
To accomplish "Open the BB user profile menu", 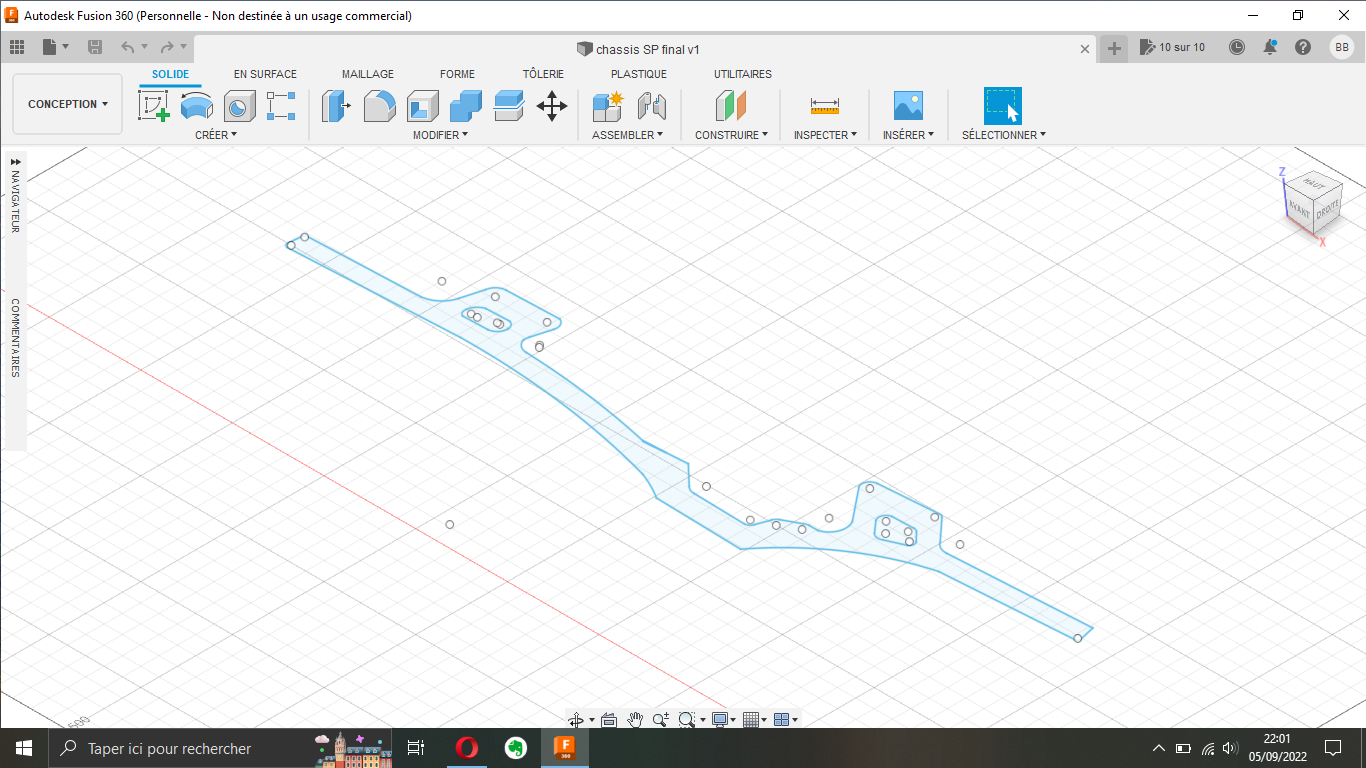I will (1342, 47).
